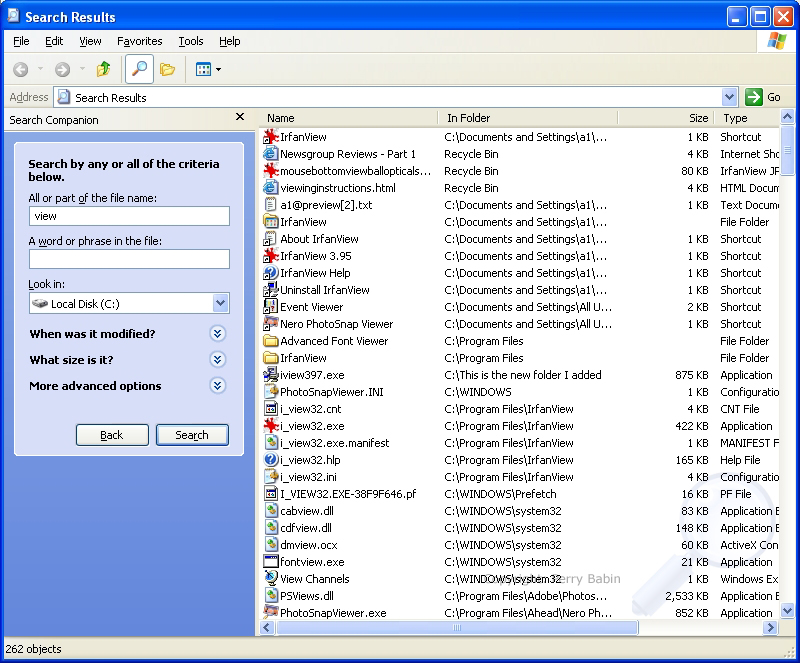Select the cabview.dll file name

pos(307,511)
